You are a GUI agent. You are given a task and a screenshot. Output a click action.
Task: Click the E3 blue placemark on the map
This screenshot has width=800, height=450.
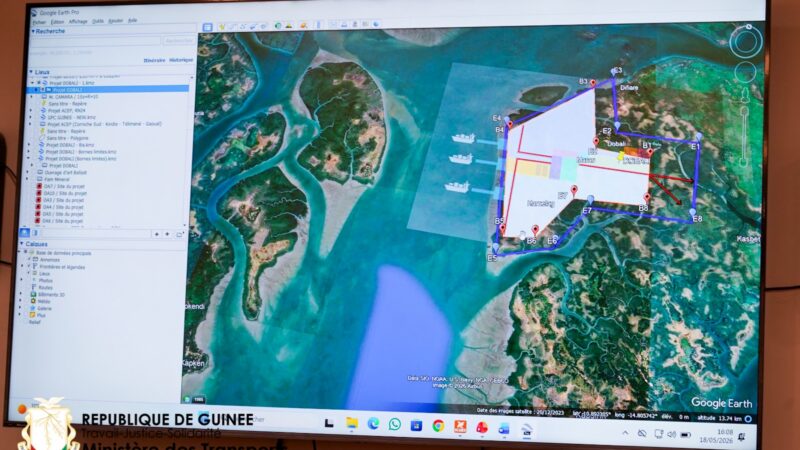pyautogui.click(x=614, y=72)
